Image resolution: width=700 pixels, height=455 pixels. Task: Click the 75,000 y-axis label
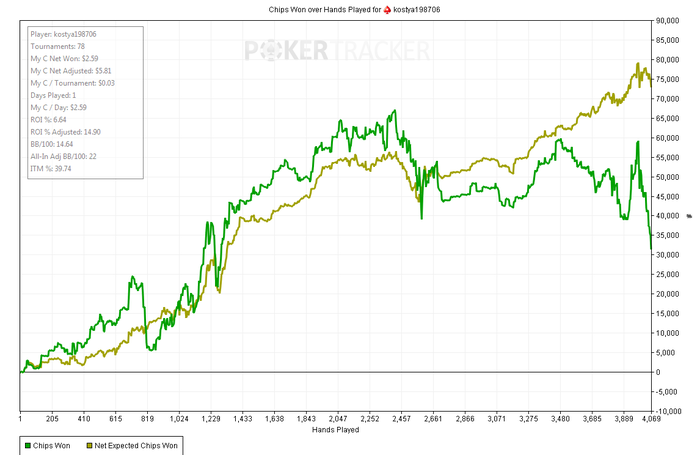click(667, 79)
